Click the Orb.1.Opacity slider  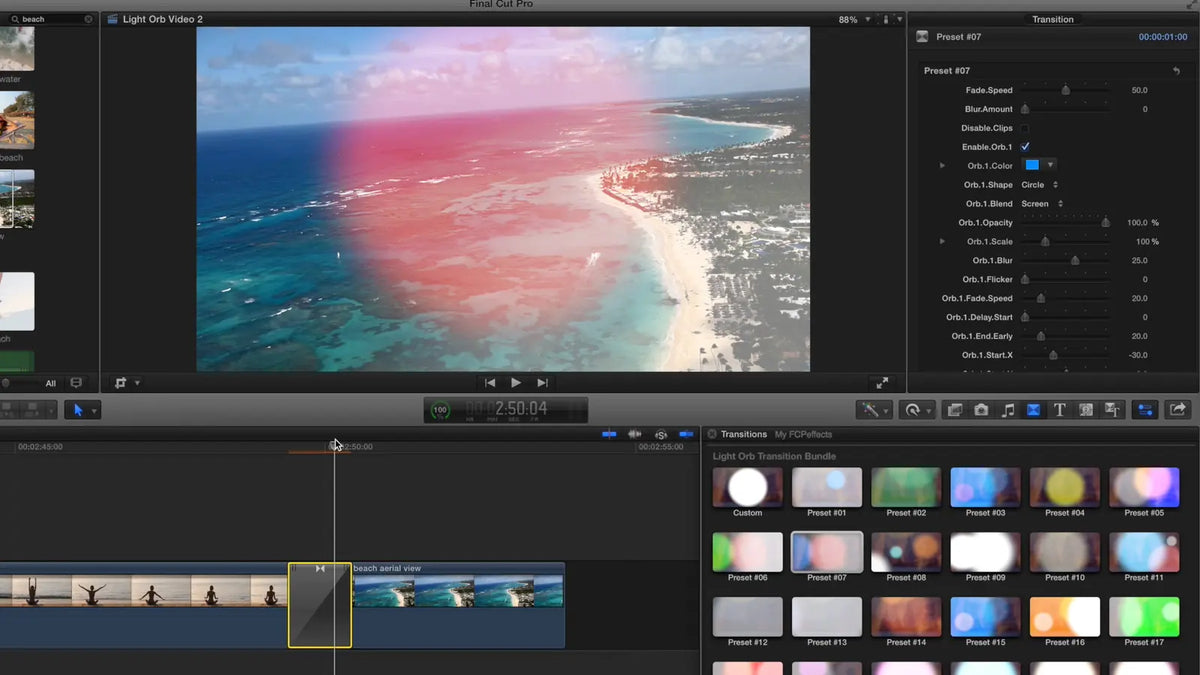(1064, 223)
